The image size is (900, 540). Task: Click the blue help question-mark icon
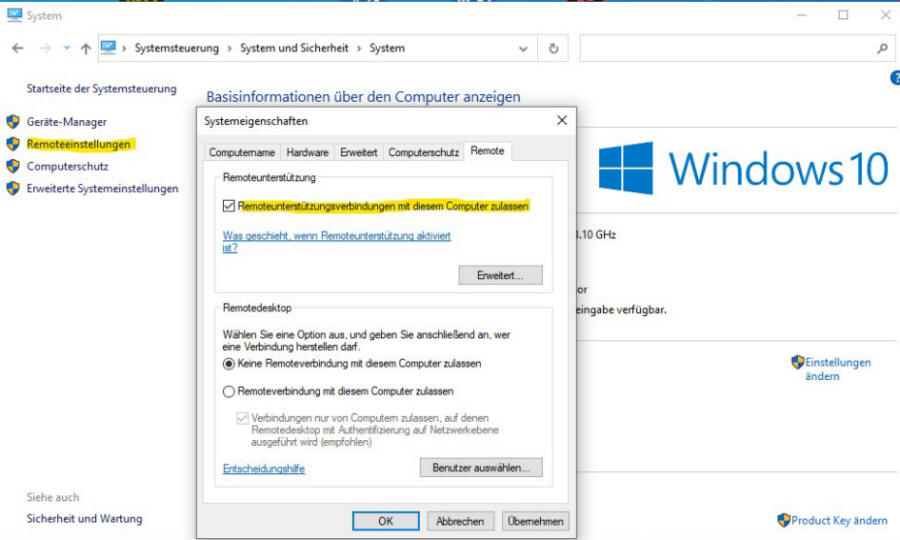pos(895,77)
